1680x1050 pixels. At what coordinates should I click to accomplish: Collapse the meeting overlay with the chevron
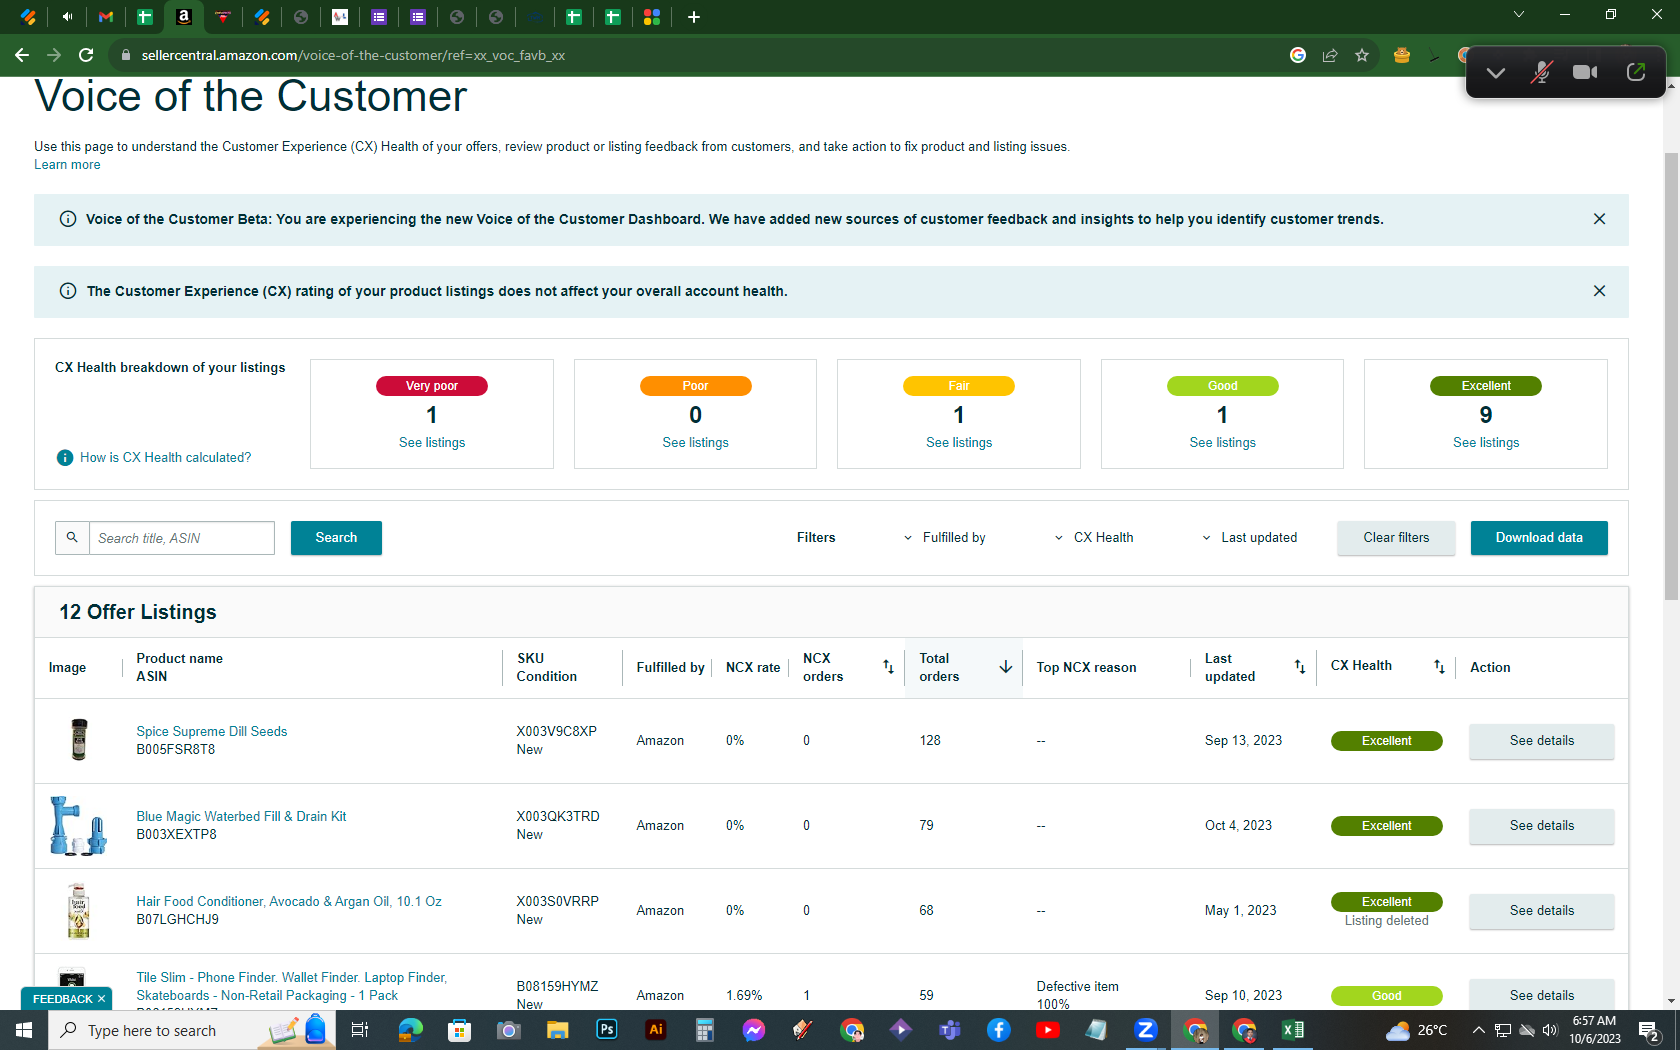(1496, 73)
